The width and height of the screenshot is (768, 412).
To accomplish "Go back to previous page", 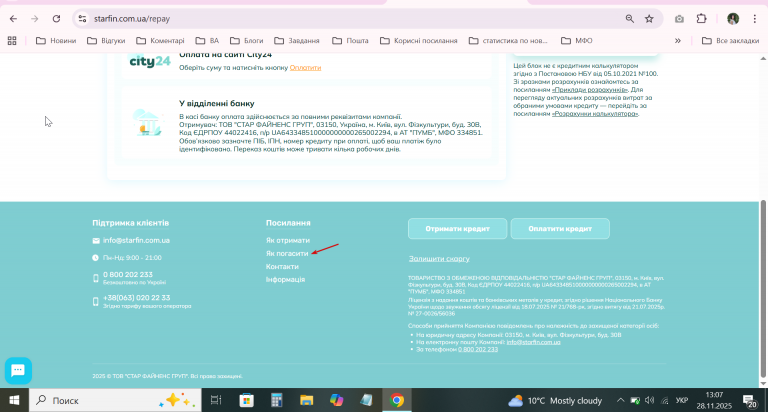I will [x=13, y=19].
